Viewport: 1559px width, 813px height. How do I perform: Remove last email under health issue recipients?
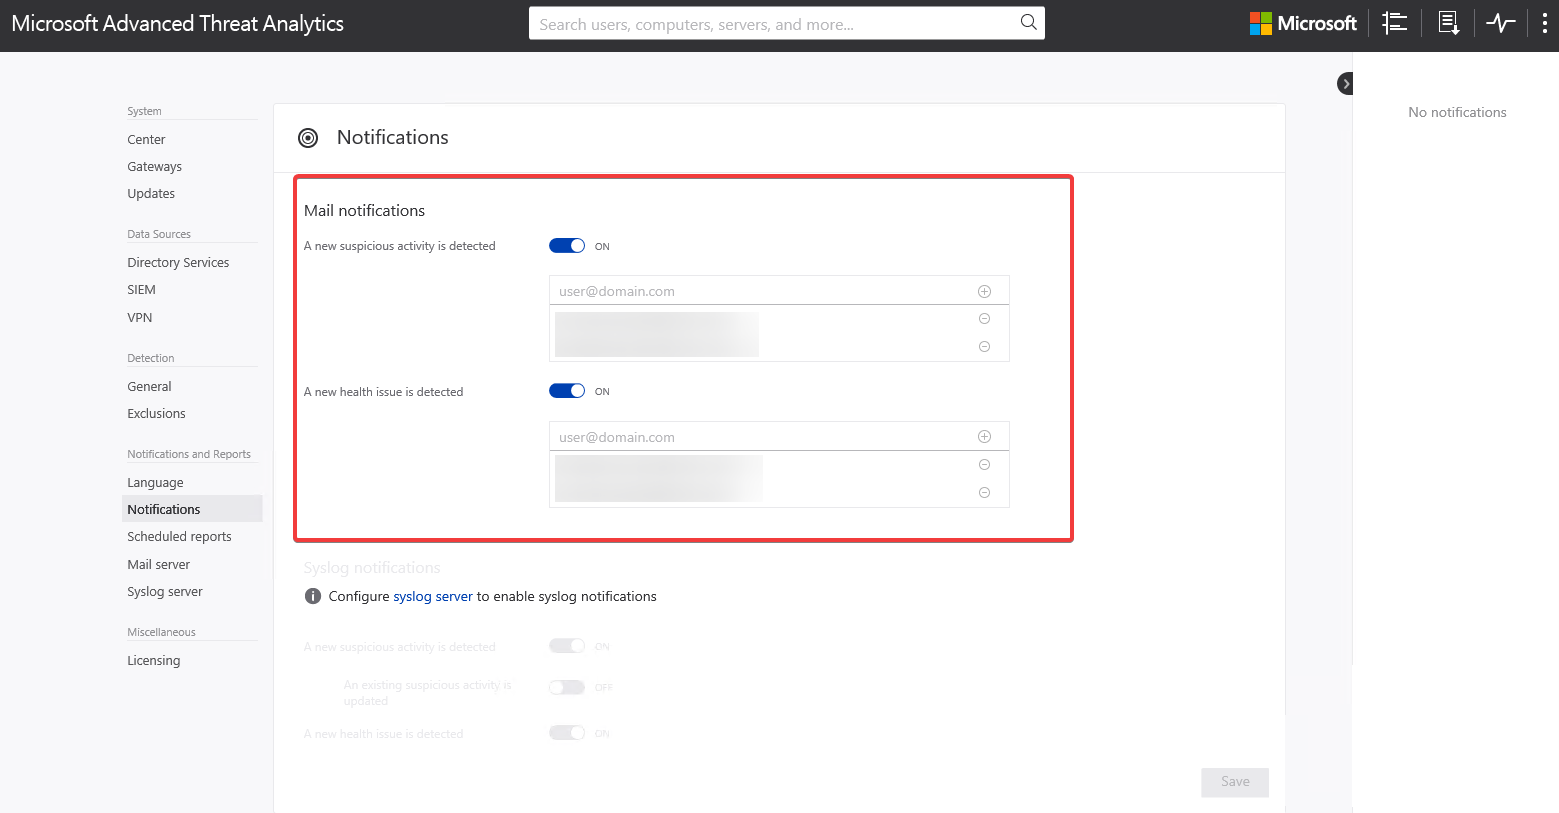(984, 493)
